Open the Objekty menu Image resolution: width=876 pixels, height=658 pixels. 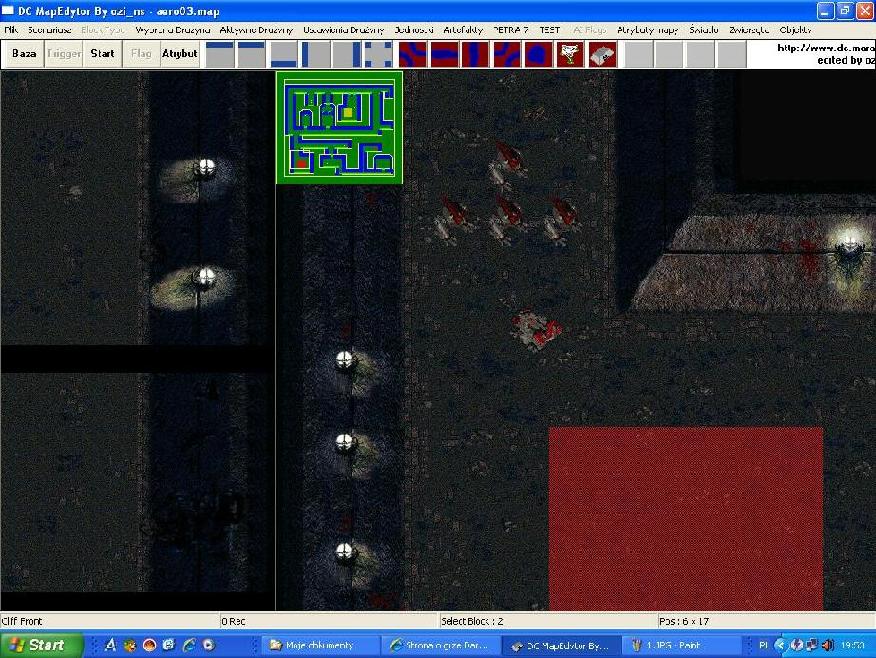(x=795, y=30)
